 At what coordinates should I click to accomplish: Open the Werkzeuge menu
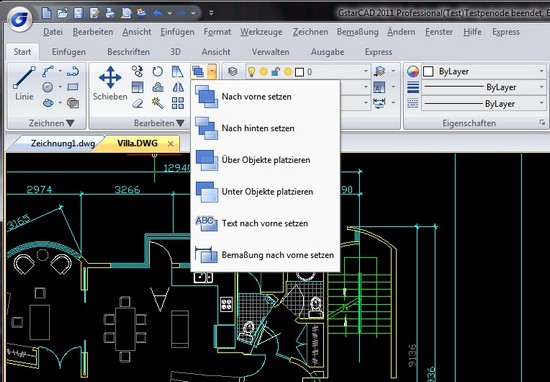click(261, 32)
